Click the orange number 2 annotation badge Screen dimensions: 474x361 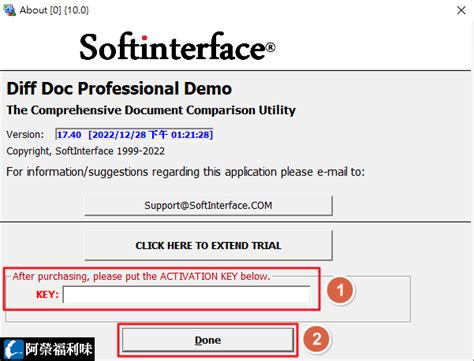click(316, 339)
